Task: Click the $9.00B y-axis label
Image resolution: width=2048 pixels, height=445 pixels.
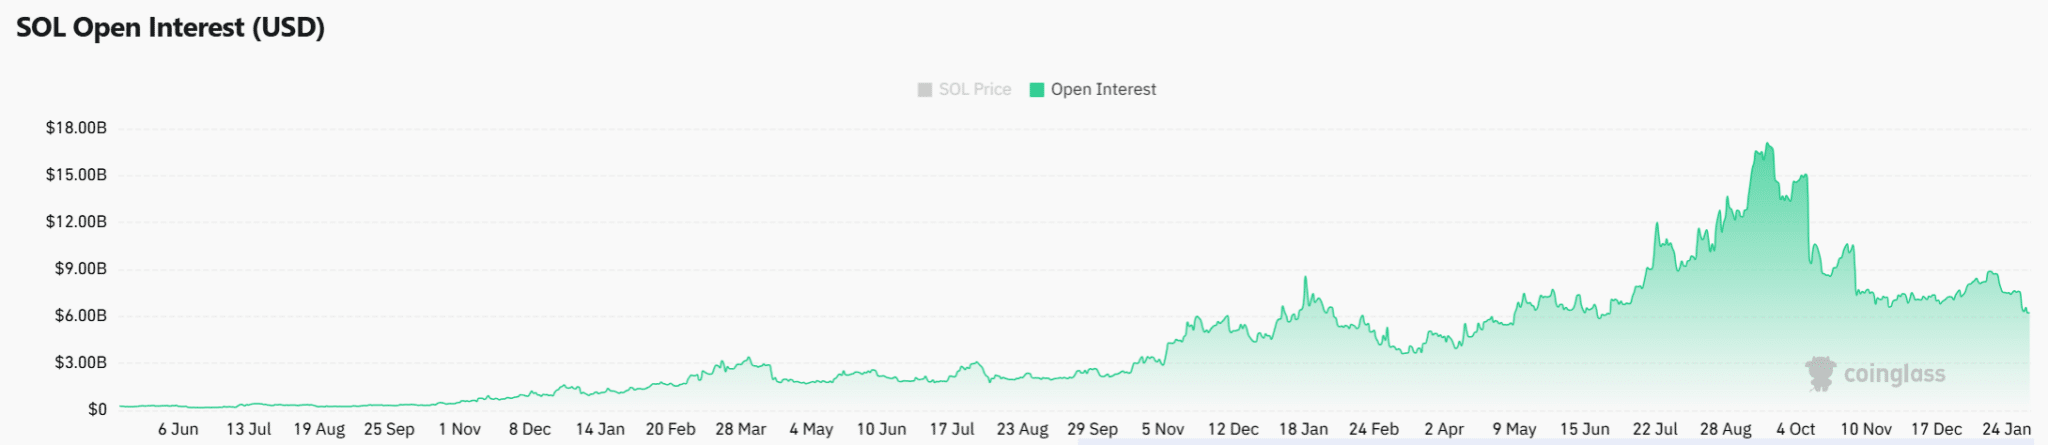Action: click(80, 269)
